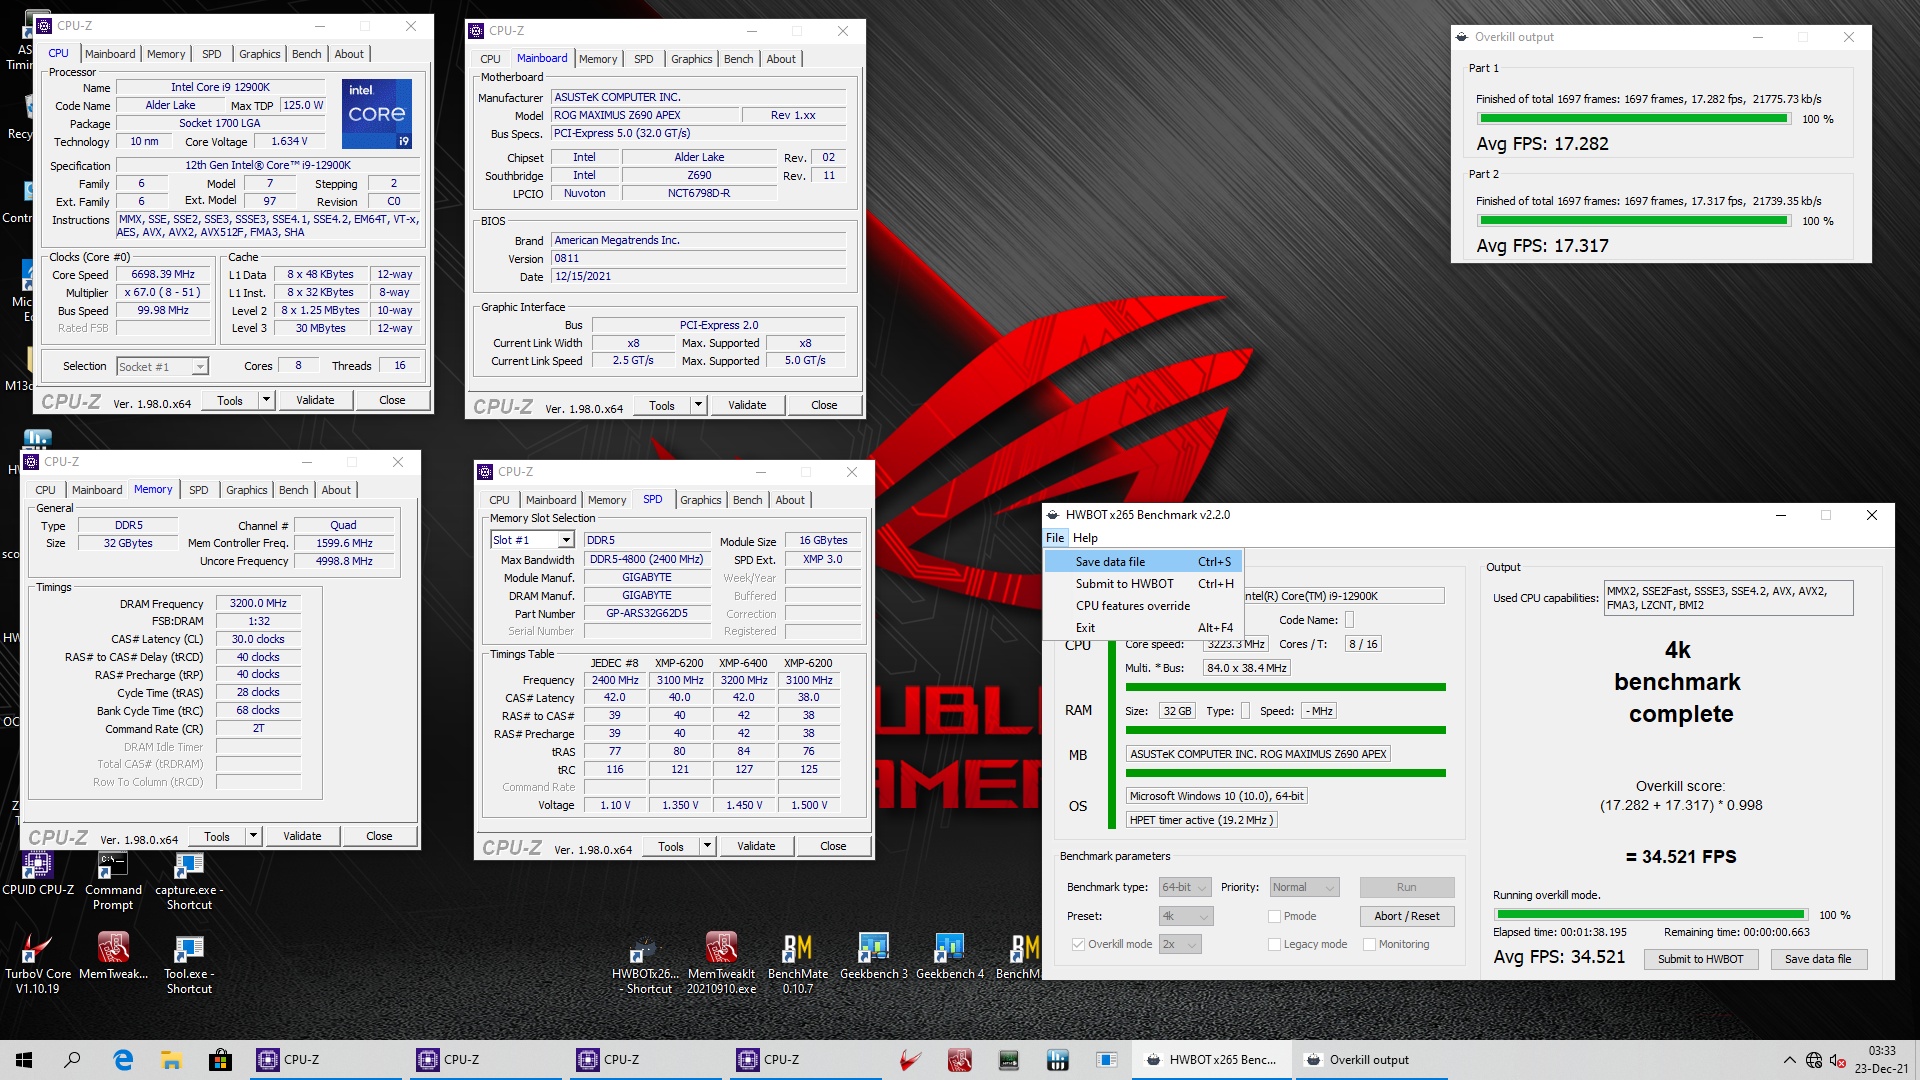
Task: Click the network globe tray icon
Action: click(1813, 1060)
